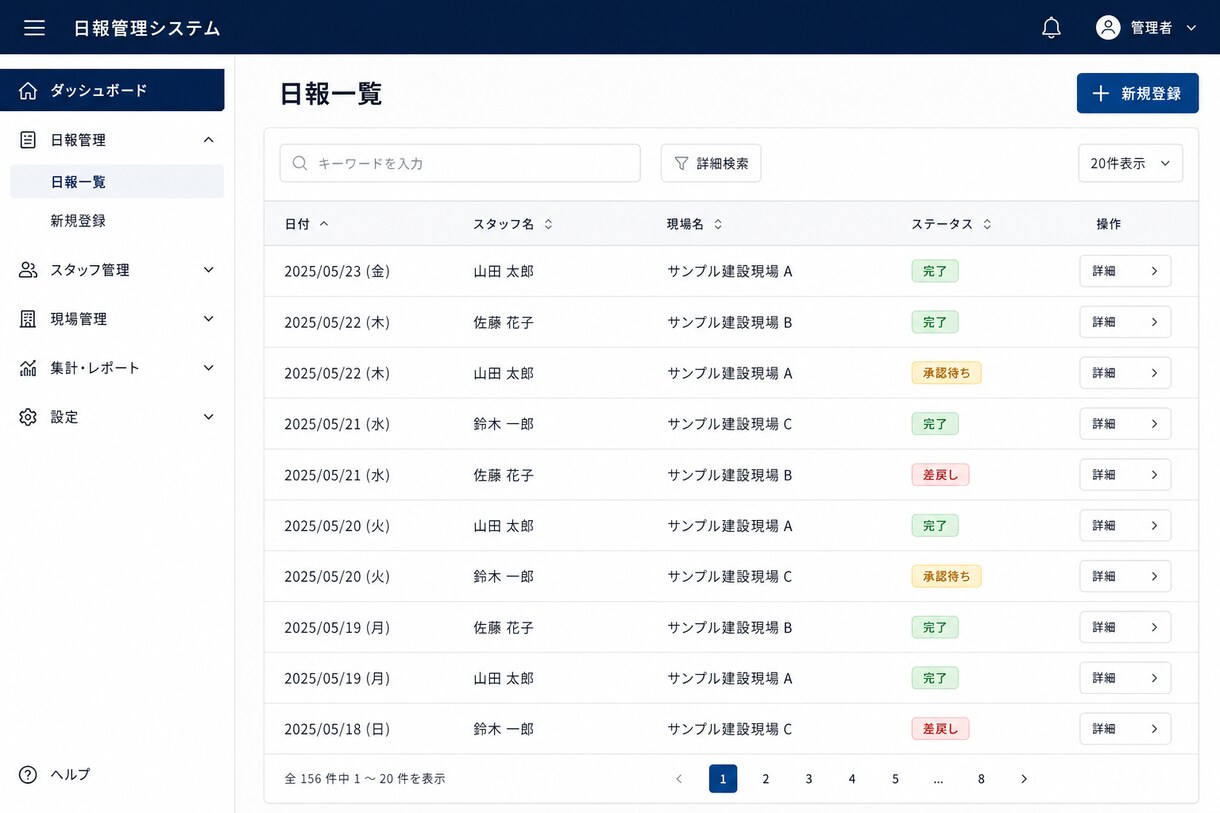Click the funnel icon on 詳細検索
Image resolution: width=1220 pixels, height=813 pixels.
681,163
